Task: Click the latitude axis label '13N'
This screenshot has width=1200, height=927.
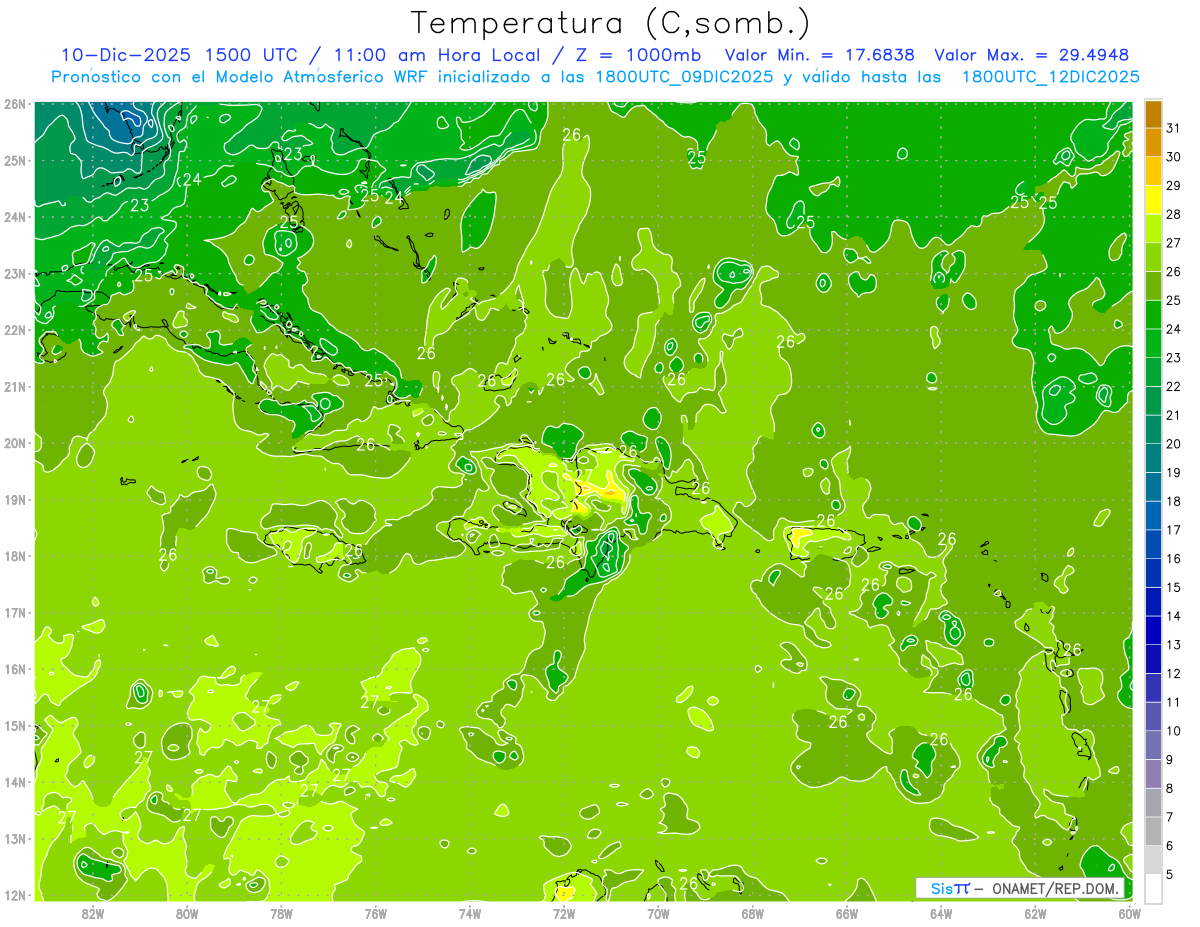Action: coord(15,839)
